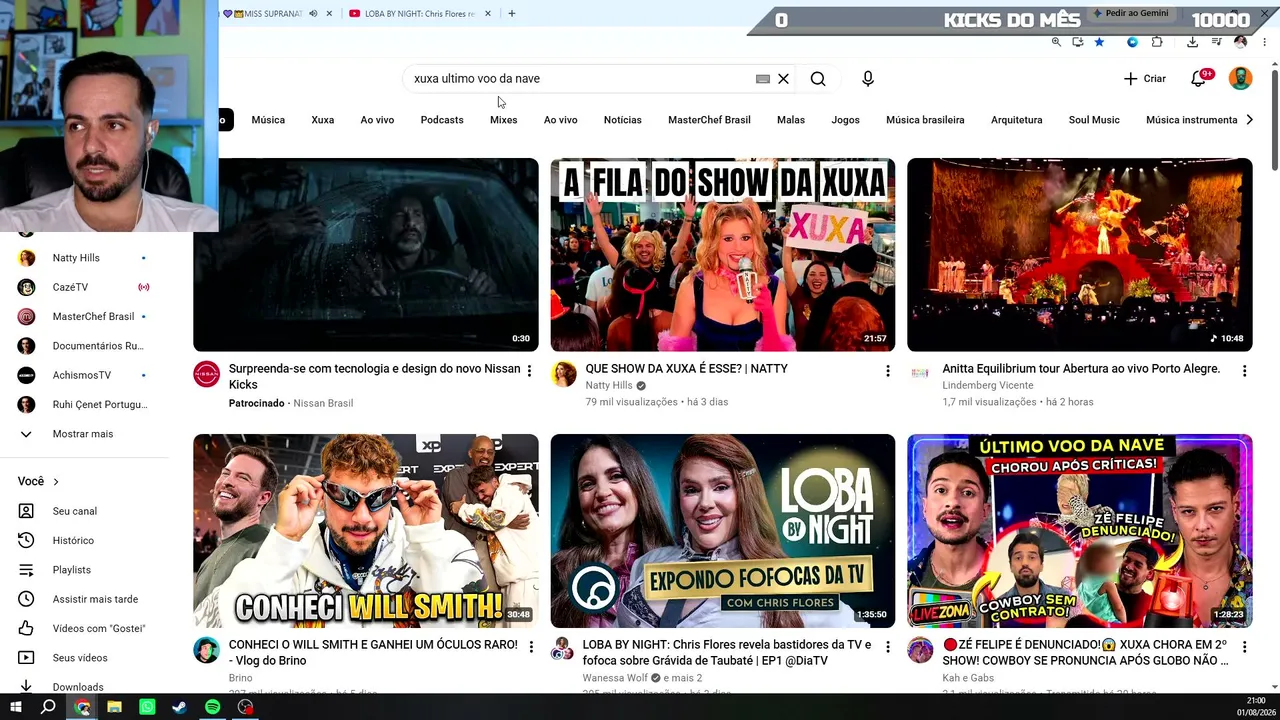This screenshot has width=1280, height=720.
Task: Open options menu for QUE SHOW DA XUXA video
Action: click(x=887, y=371)
